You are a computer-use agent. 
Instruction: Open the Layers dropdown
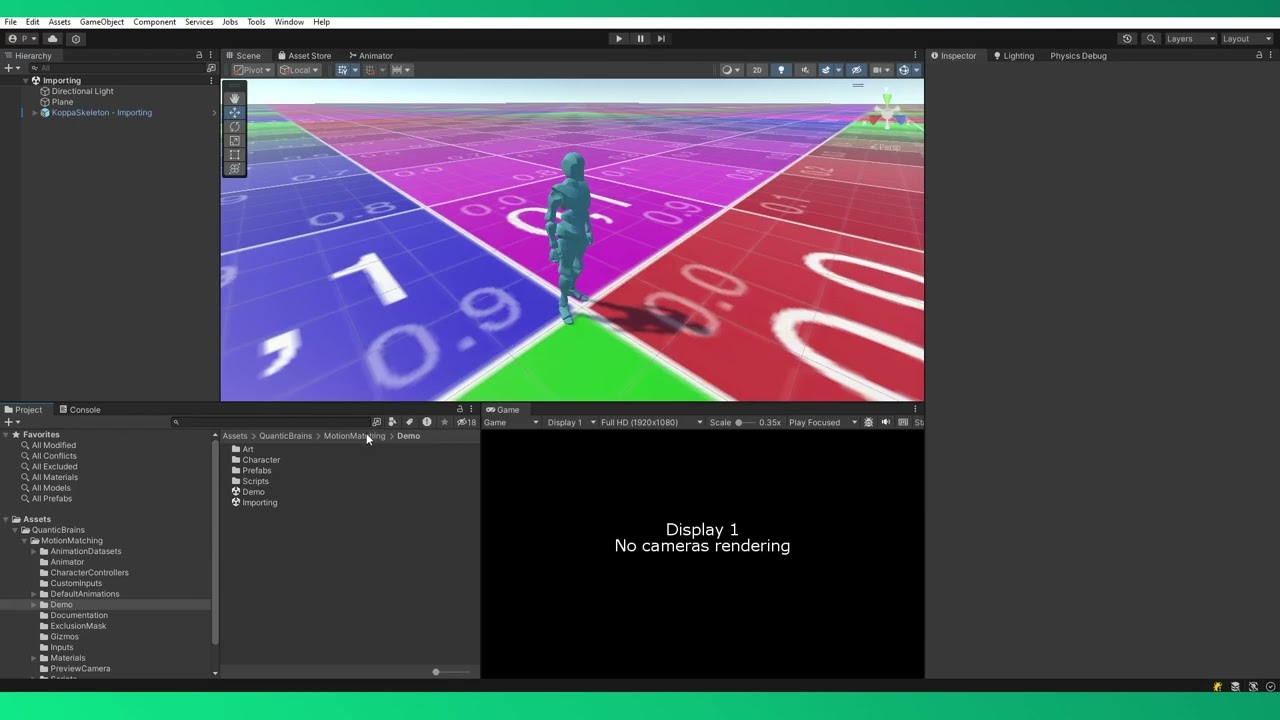pyautogui.click(x=1190, y=39)
